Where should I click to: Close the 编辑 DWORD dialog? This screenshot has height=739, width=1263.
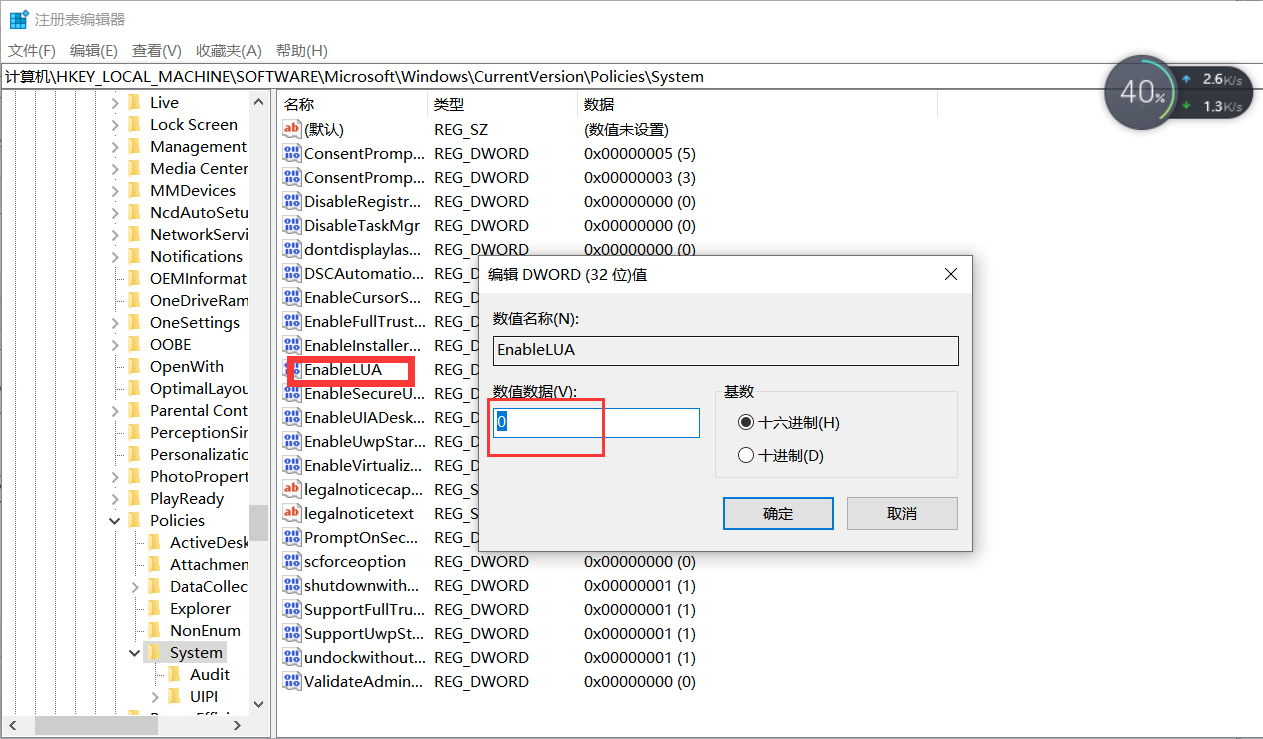point(951,274)
